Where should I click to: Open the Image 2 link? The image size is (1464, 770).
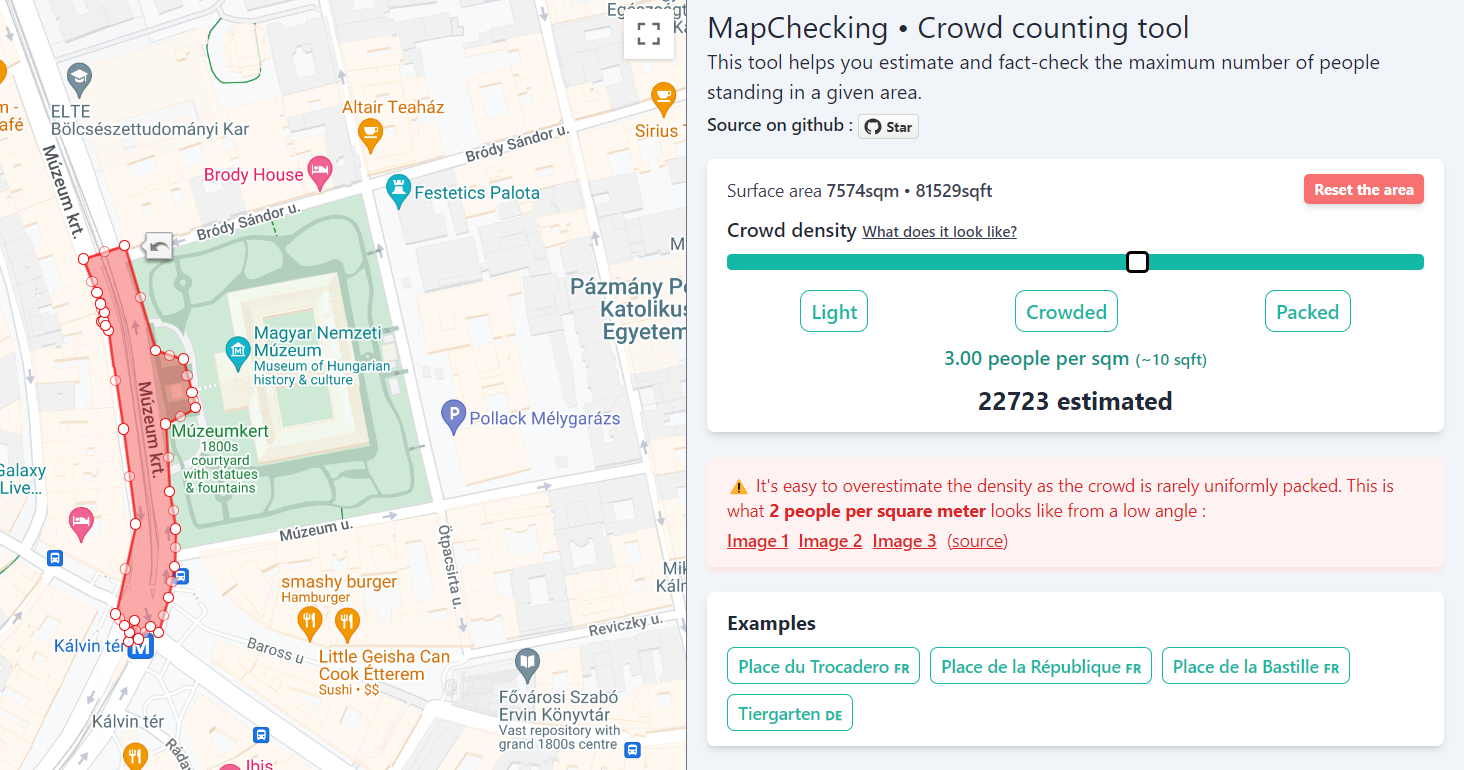[830, 541]
